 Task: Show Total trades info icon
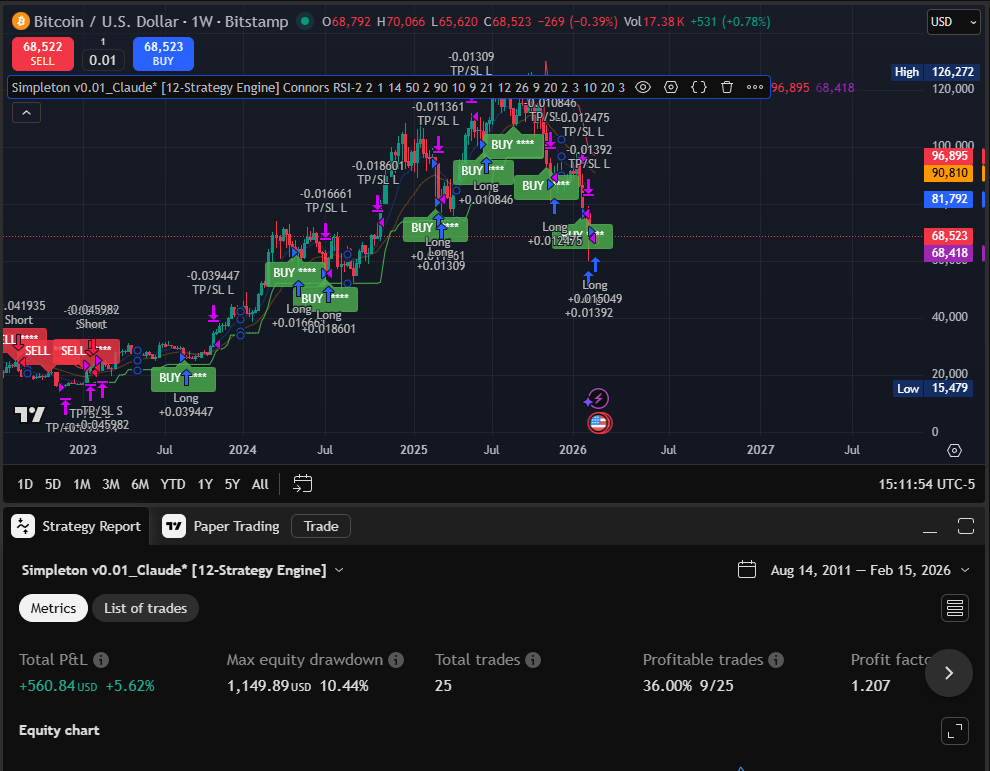(533, 660)
